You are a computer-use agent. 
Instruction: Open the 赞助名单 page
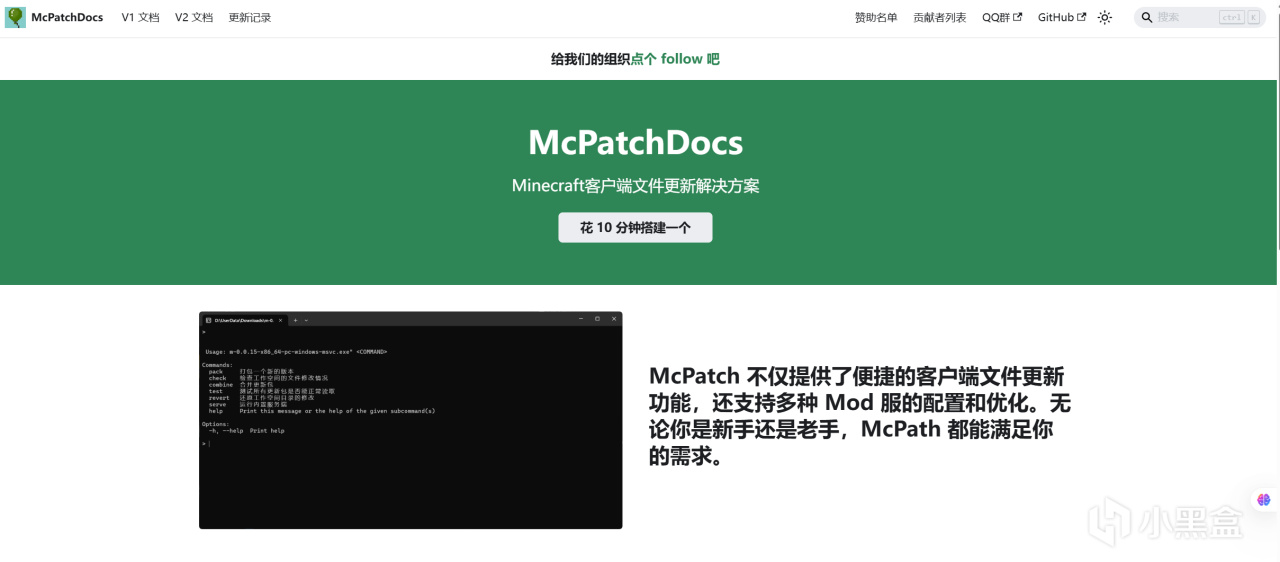pos(876,18)
